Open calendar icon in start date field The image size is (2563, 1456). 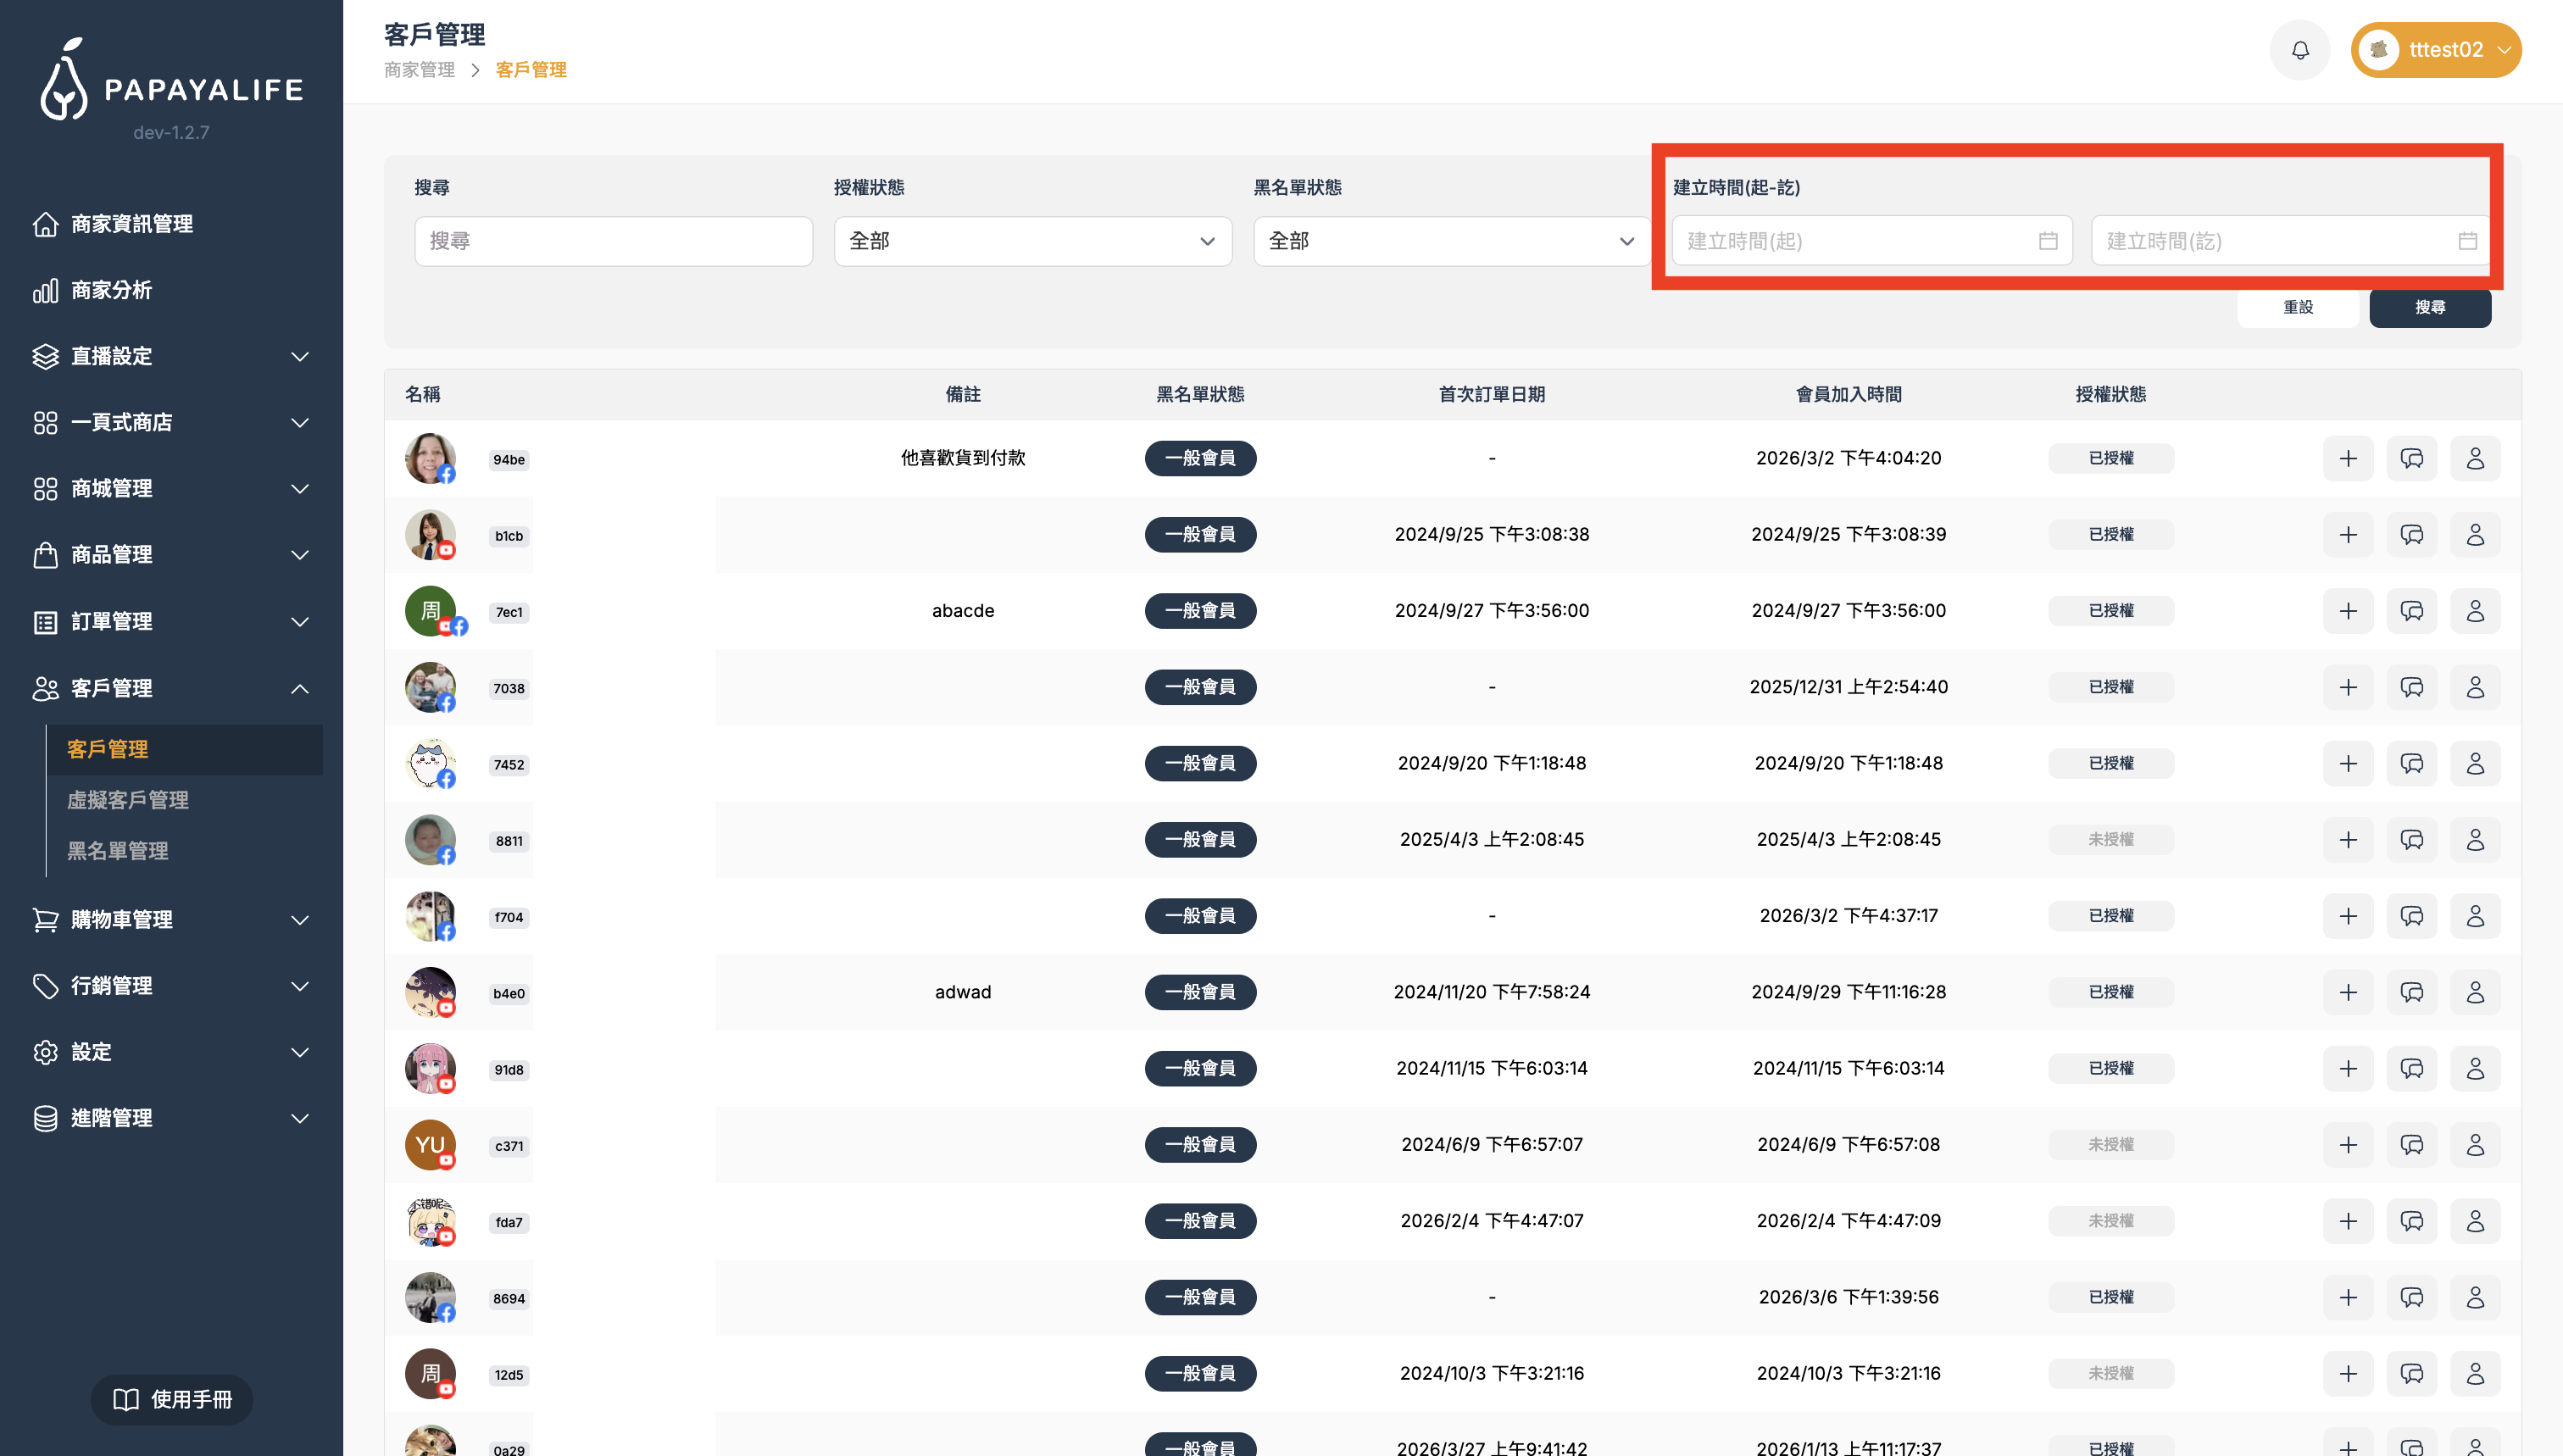[x=2048, y=241]
